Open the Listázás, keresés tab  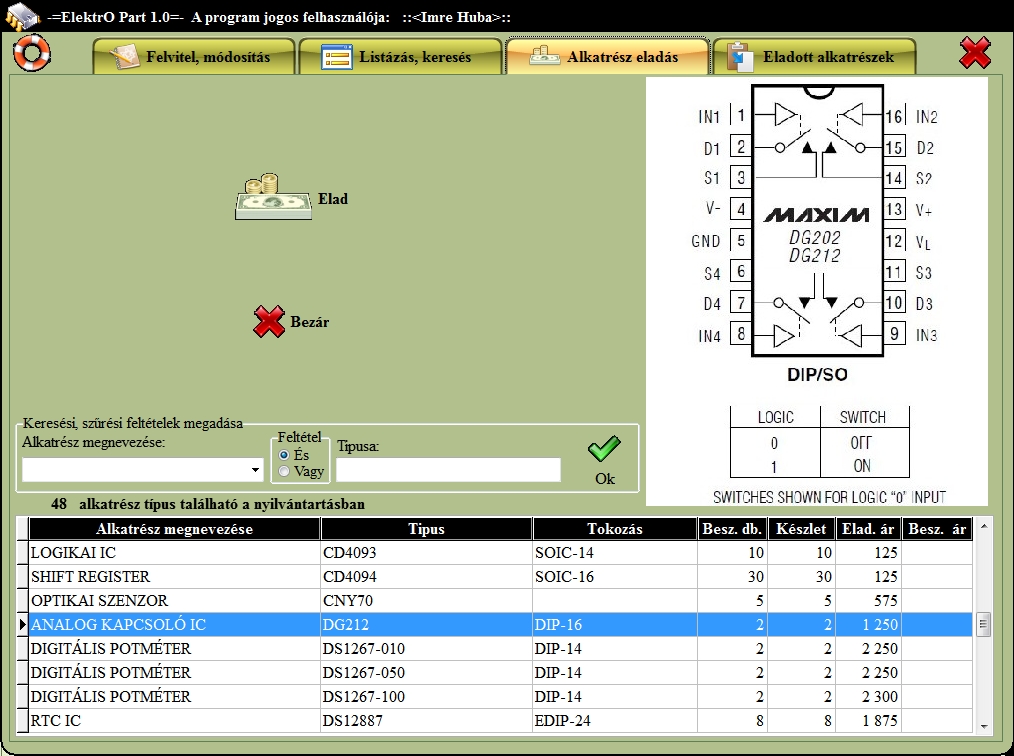click(x=400, y=57)
